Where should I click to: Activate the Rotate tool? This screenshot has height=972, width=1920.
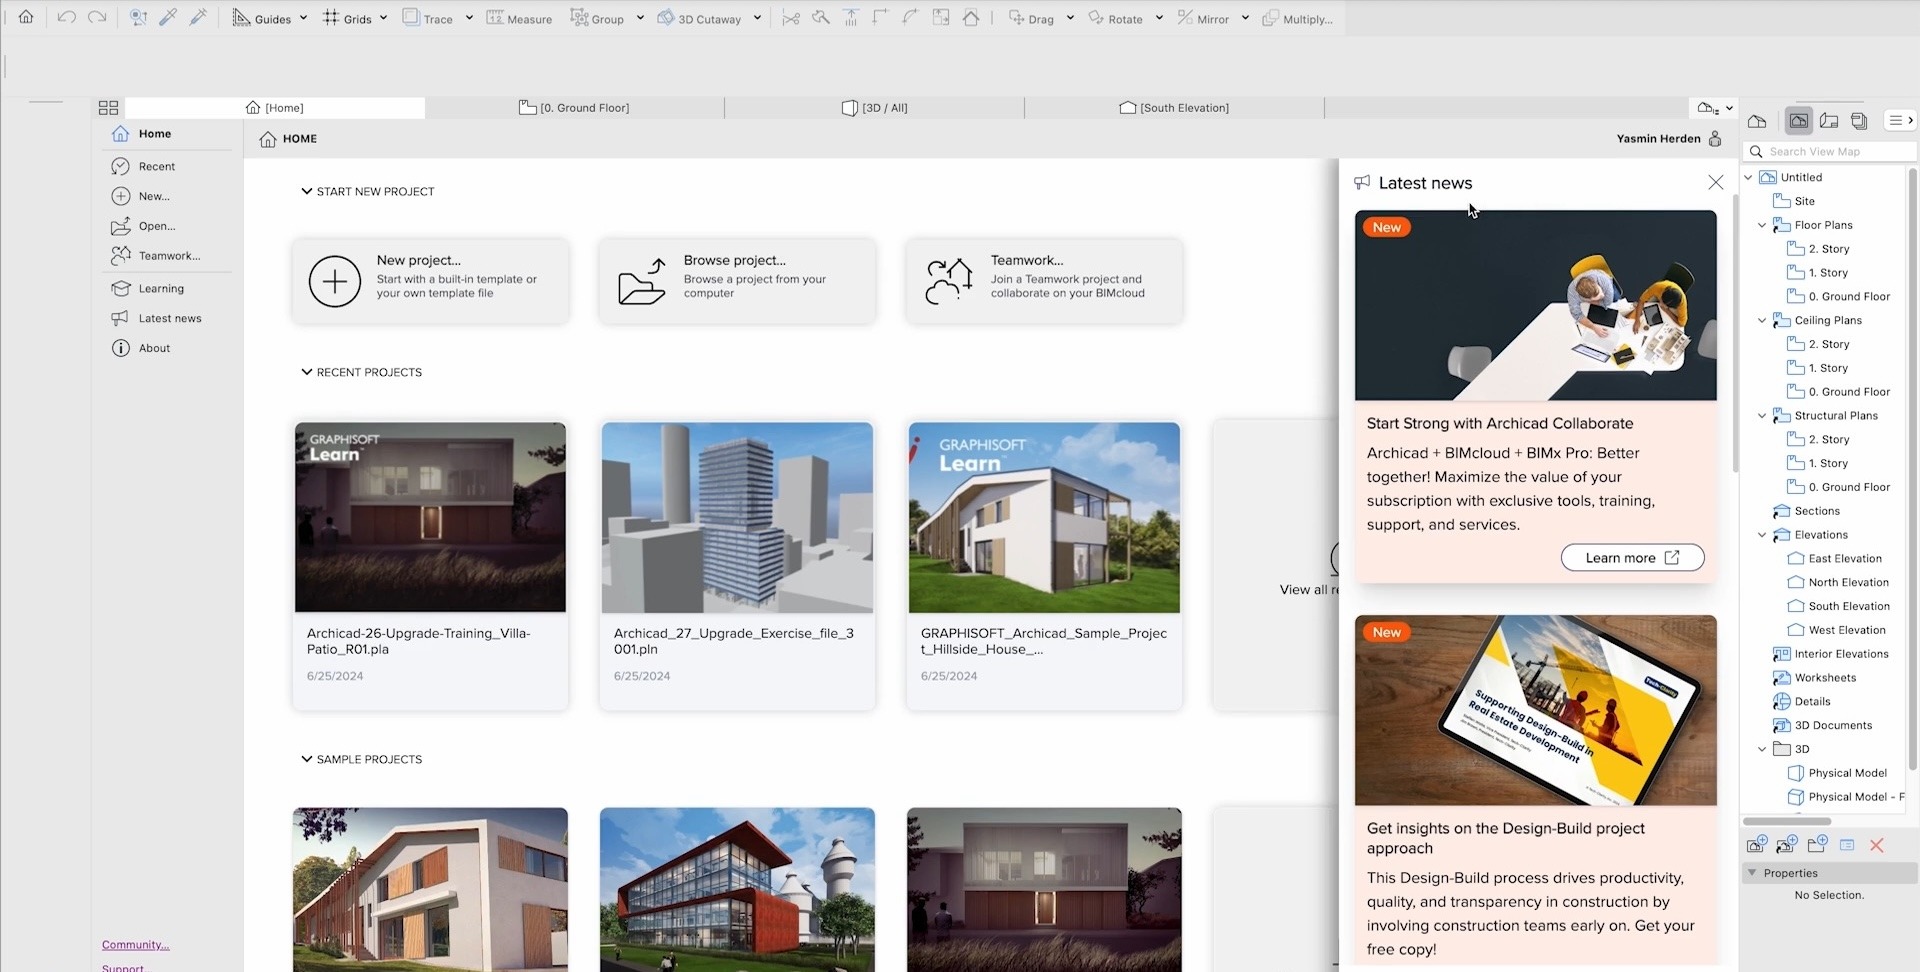coord(1117,18)
